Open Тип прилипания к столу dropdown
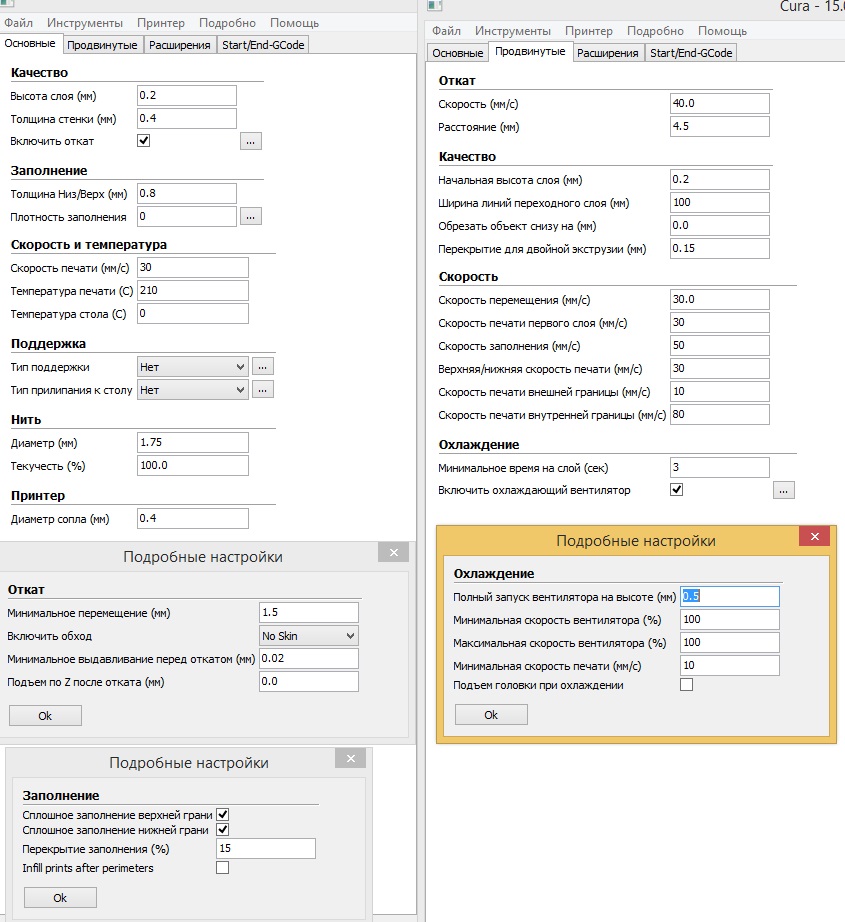 (193, 390)
